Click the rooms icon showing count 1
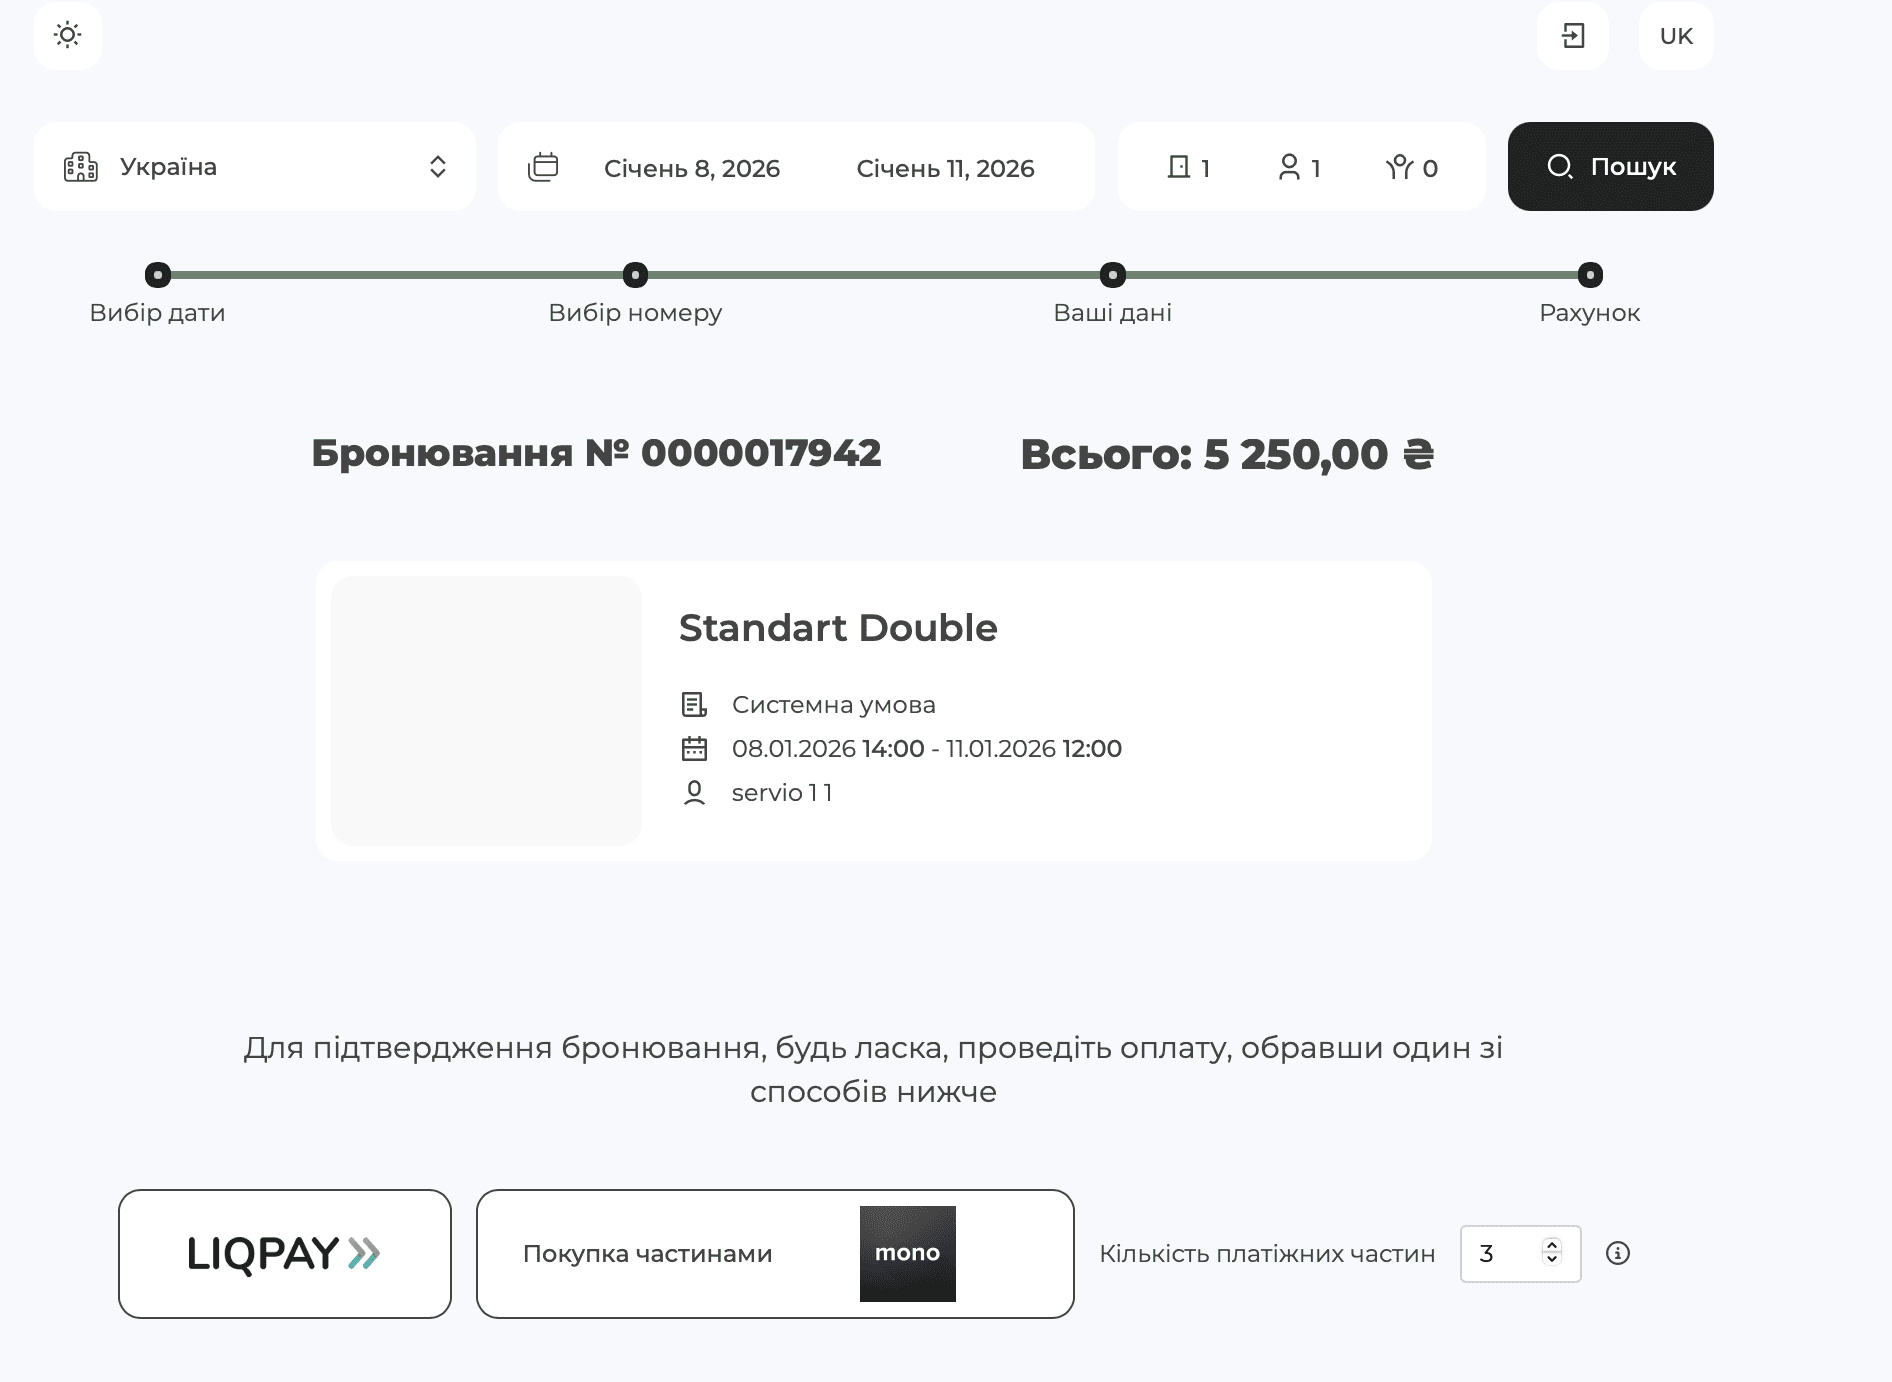 click(1181, 167)
